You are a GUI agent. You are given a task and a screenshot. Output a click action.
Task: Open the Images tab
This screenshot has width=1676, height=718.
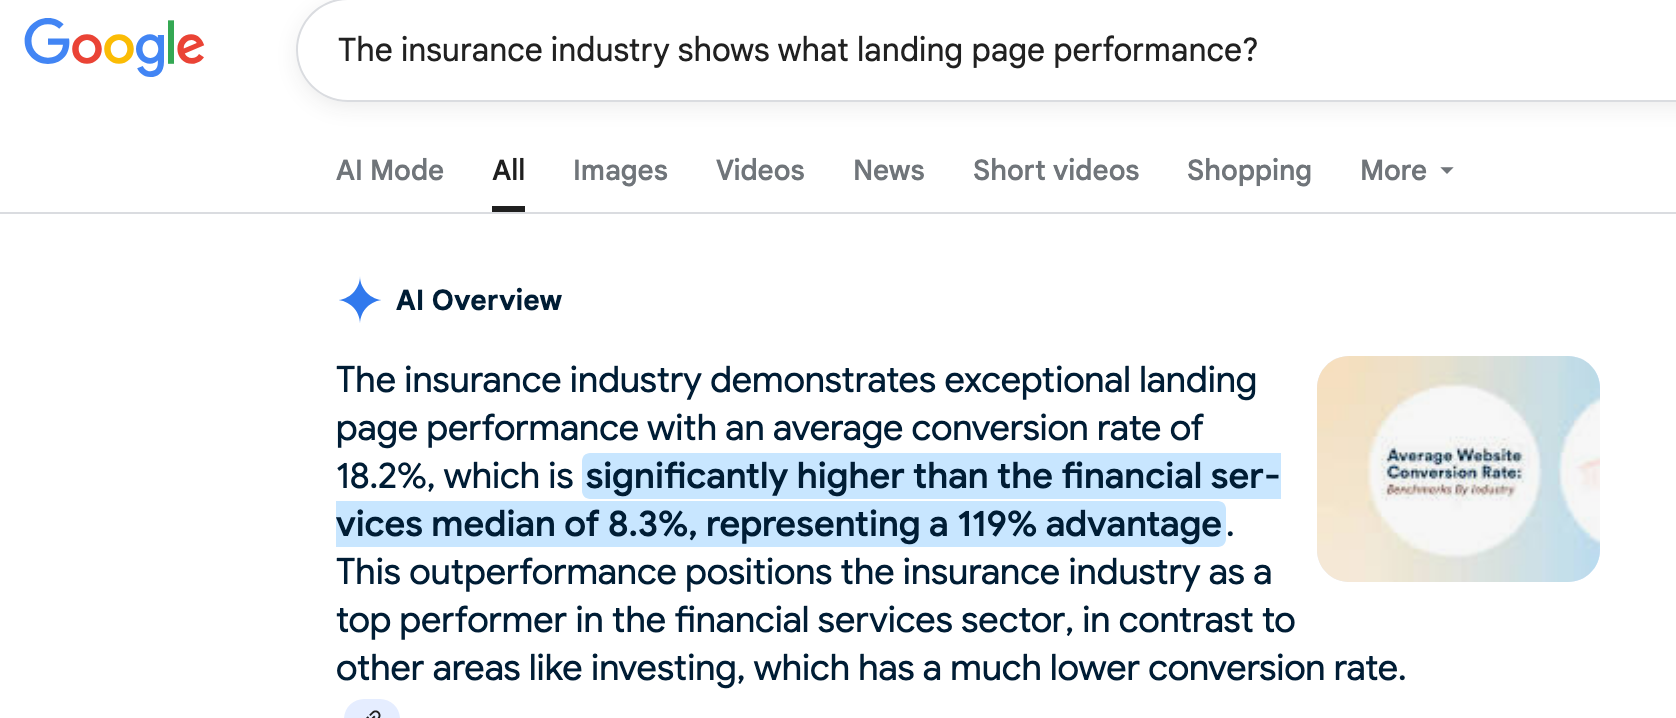[x=620, y=170]
